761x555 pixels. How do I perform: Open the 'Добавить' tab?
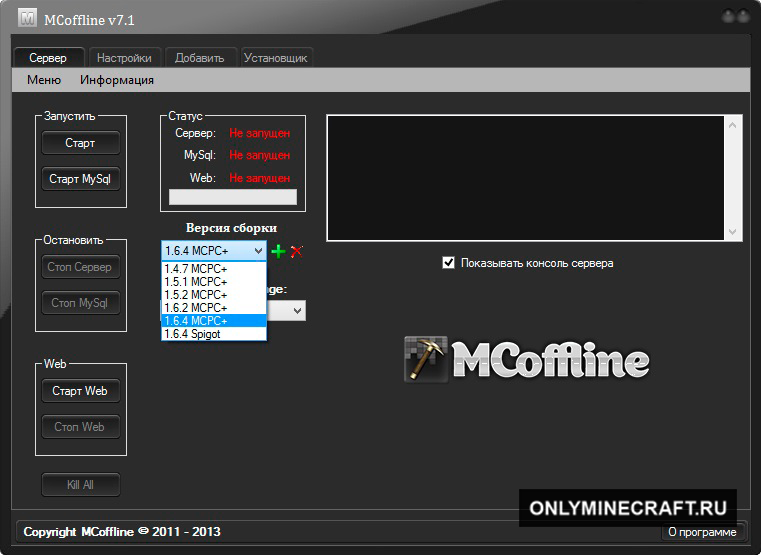point(199,58)
